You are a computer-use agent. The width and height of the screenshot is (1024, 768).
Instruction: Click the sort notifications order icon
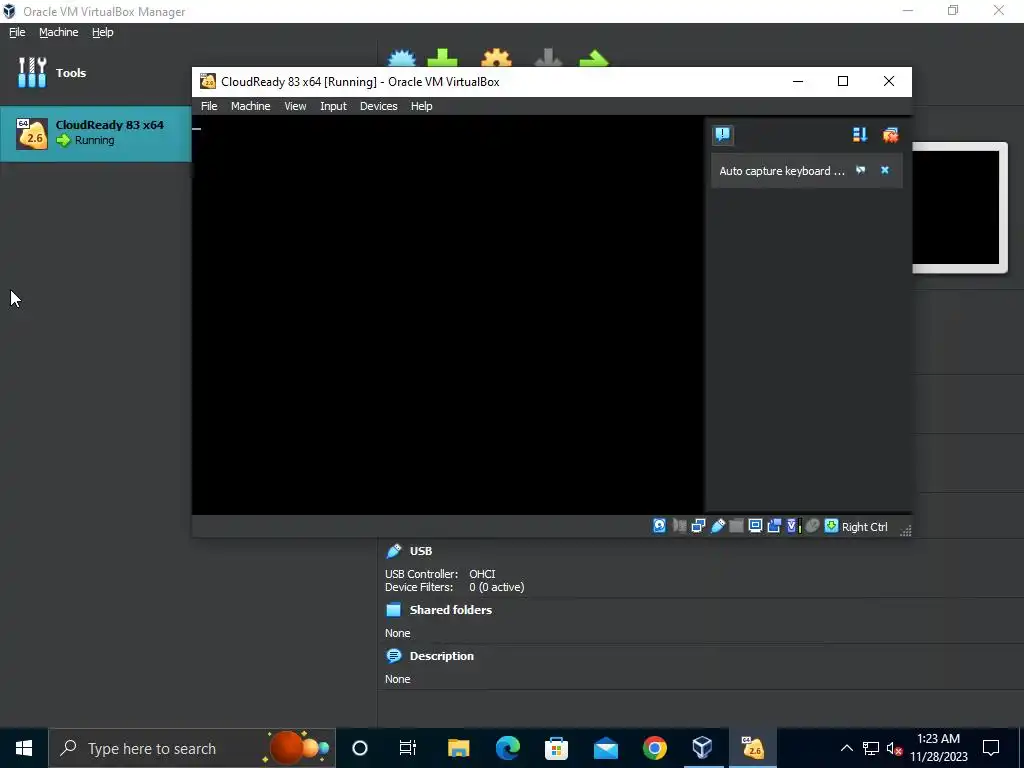coord(859,135)
